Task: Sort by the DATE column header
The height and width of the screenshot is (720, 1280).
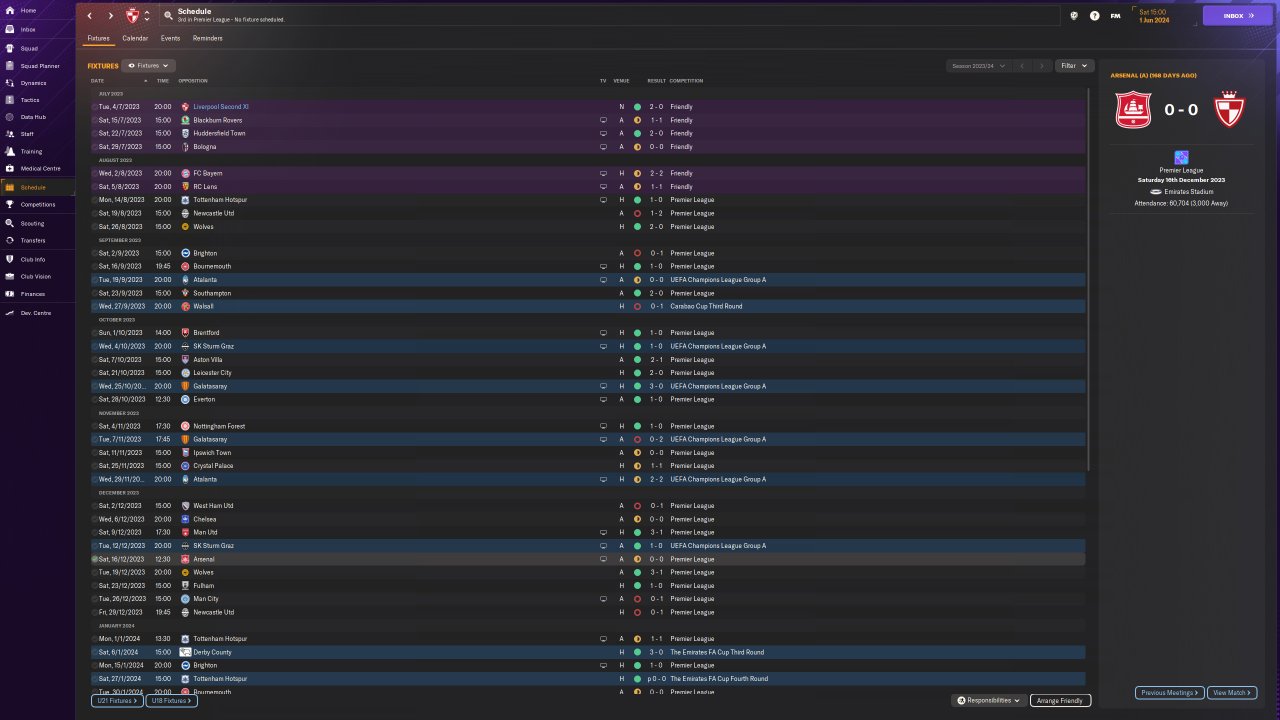Action: [x=97, y=80]
